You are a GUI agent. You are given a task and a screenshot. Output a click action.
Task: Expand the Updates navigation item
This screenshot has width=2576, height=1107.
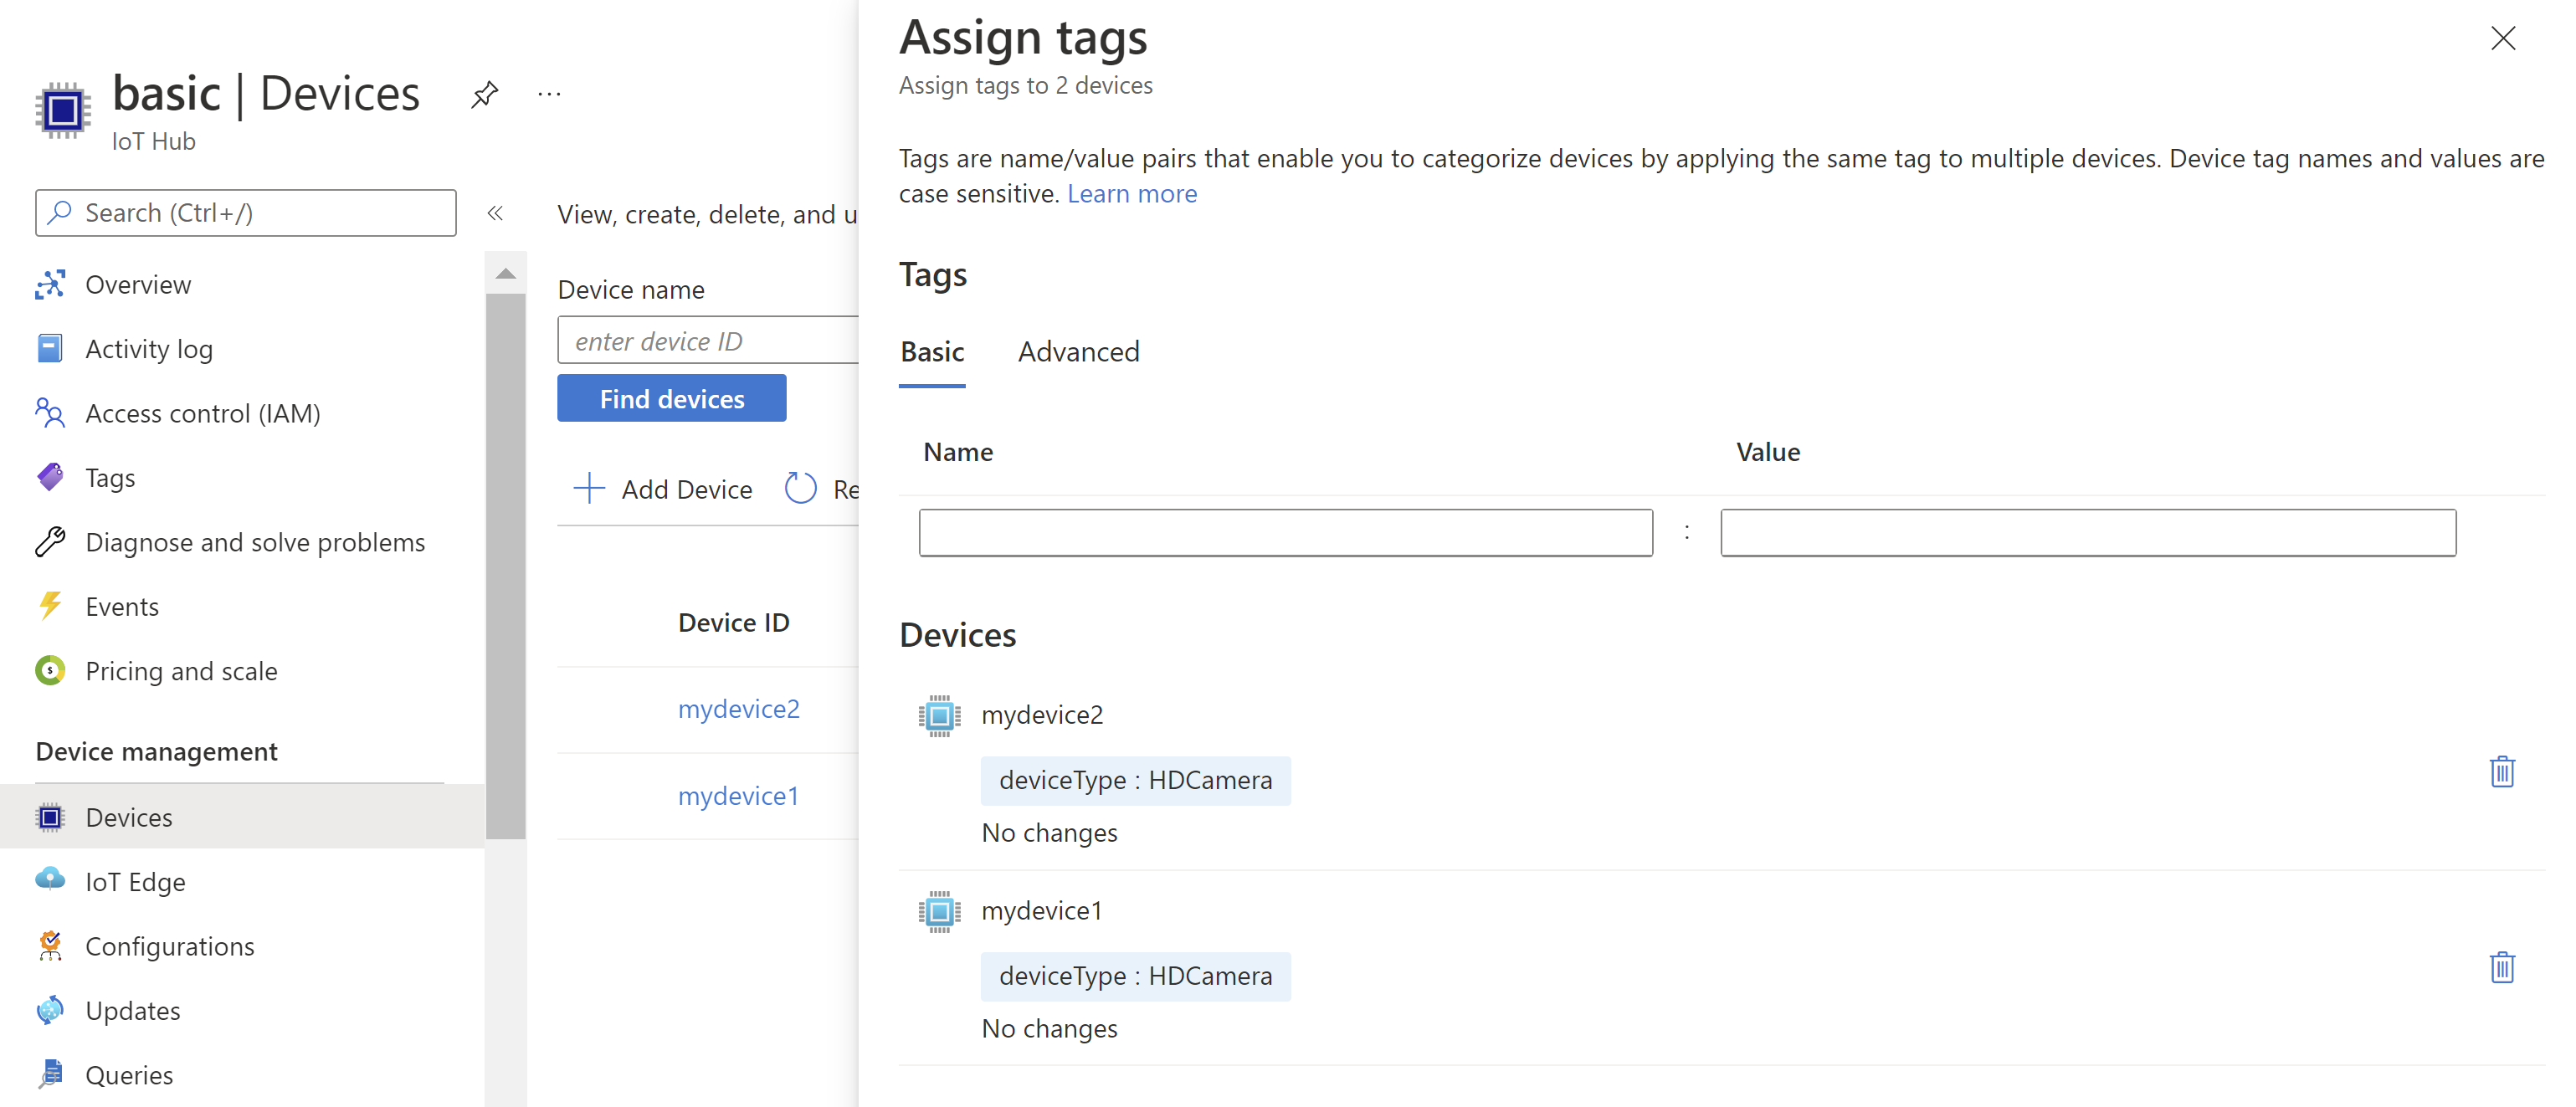pyautogui.click(x=131, y=1008)
